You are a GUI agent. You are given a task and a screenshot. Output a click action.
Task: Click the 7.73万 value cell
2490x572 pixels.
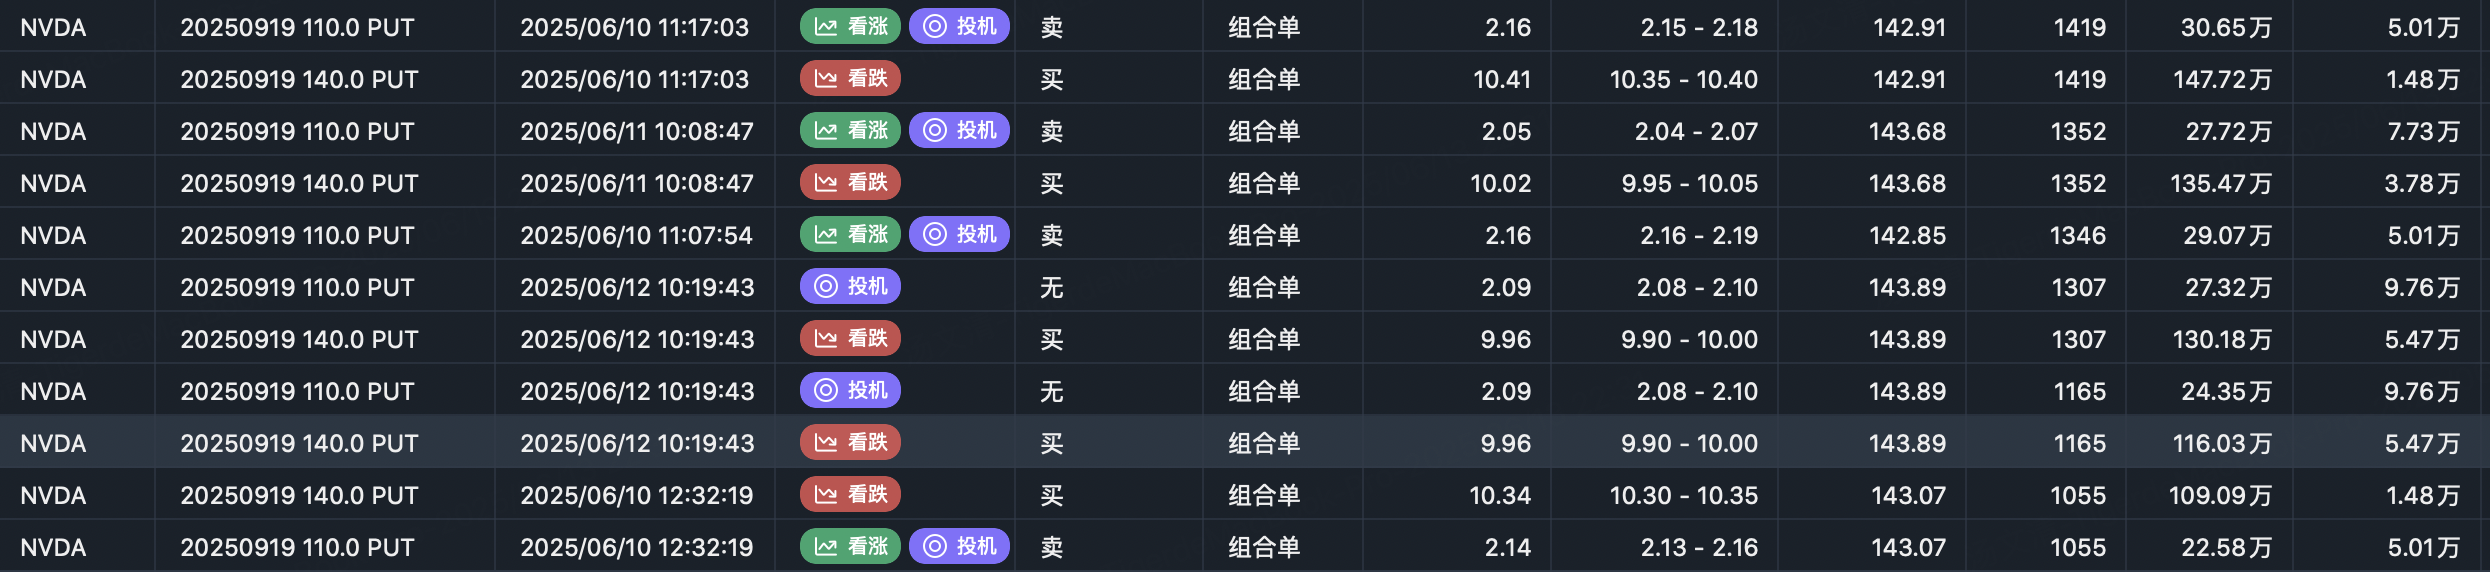(2422, 131)
